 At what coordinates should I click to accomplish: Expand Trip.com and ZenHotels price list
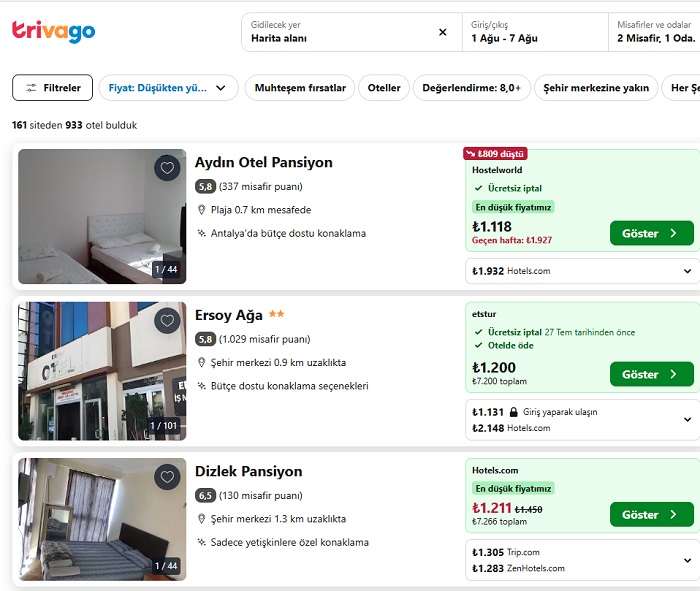(688, 560)
